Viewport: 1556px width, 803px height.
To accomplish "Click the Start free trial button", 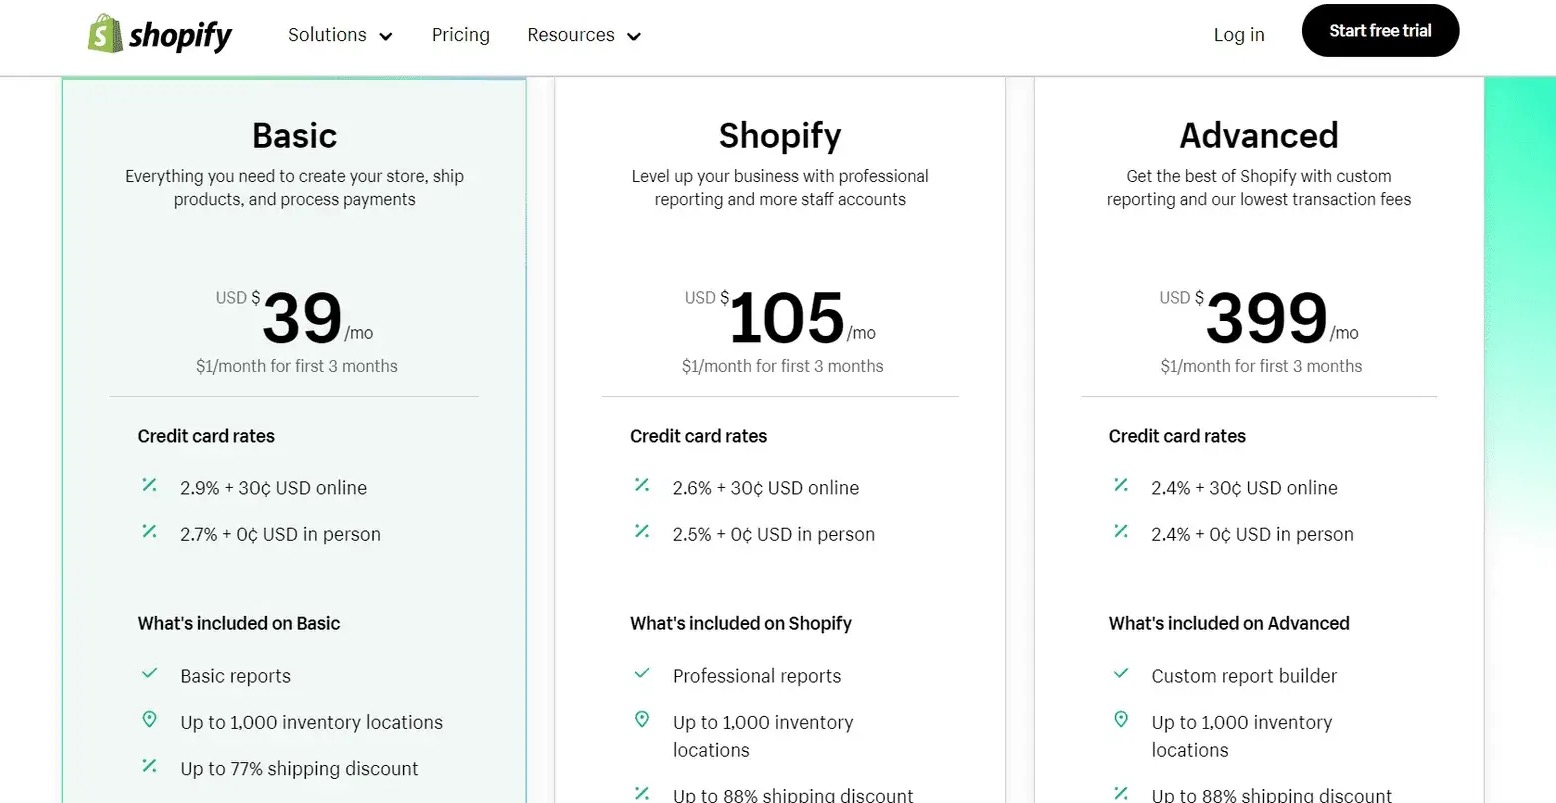I will [x=1380, y=30].
